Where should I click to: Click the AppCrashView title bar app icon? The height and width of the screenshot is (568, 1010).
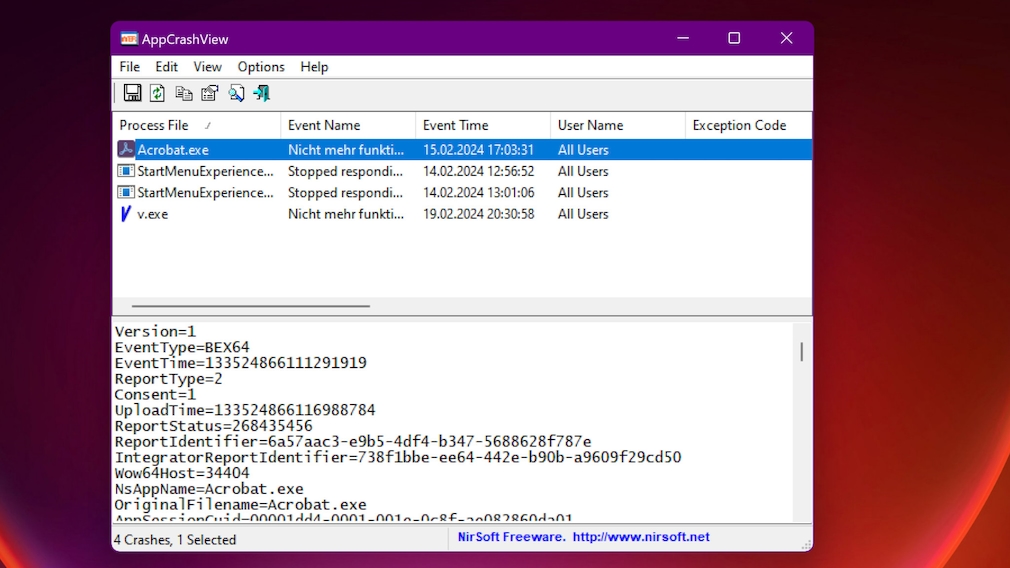point(129,39)
